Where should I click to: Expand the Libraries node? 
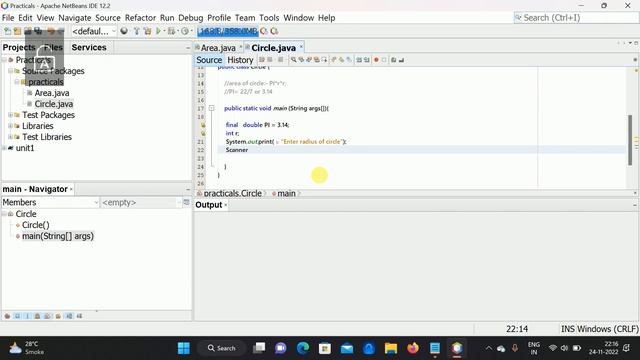11,126
